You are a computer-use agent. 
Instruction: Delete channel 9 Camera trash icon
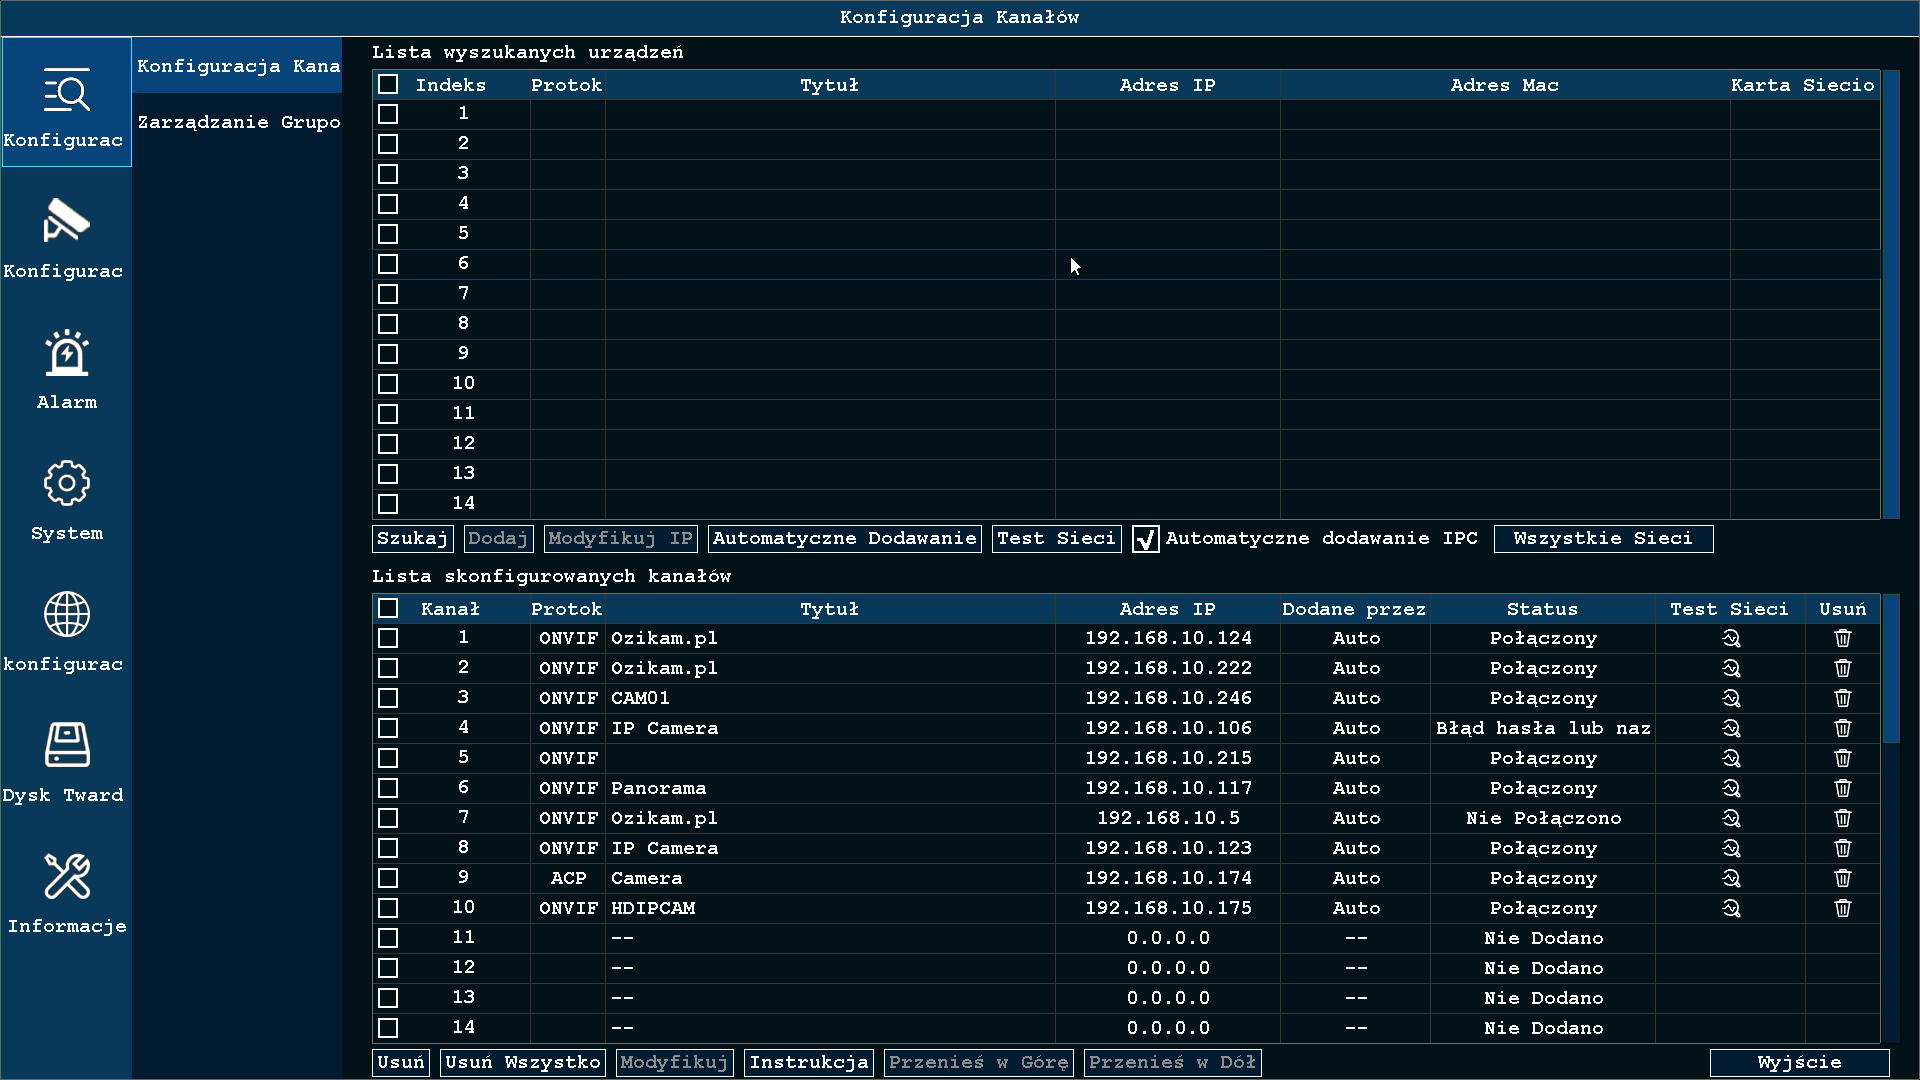(1843, 878)
